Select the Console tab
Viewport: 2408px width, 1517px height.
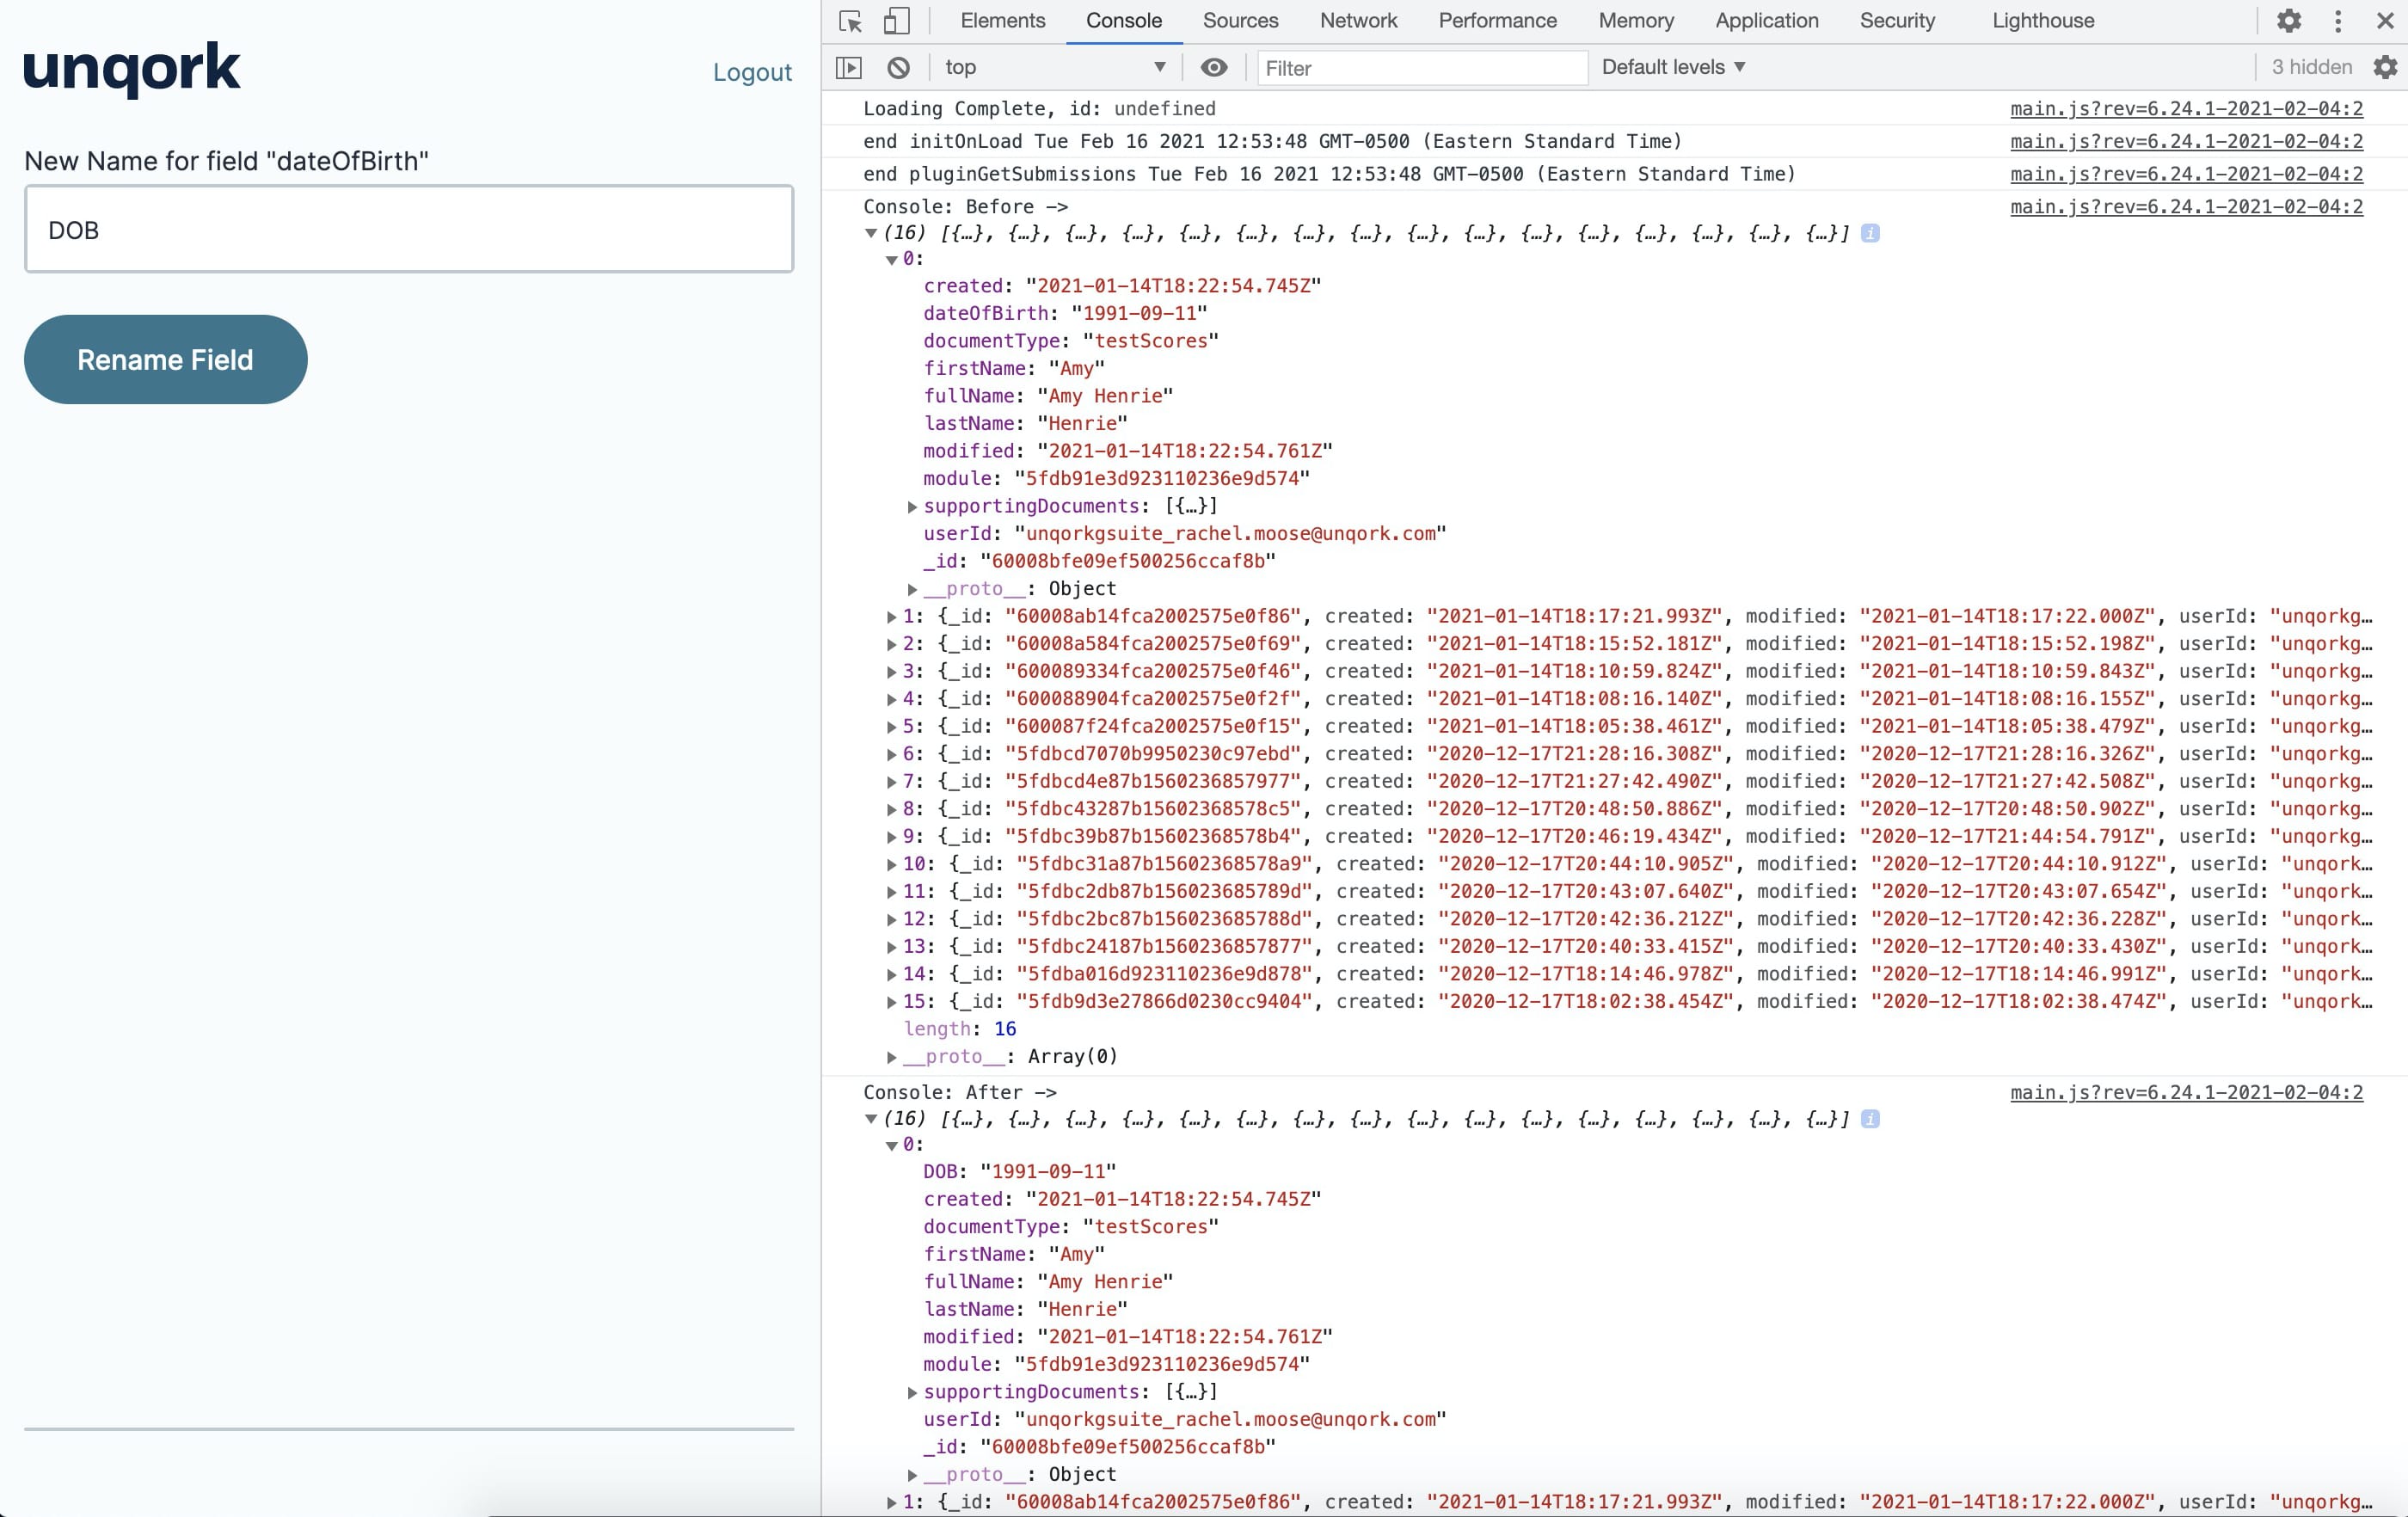(1124, 21)
